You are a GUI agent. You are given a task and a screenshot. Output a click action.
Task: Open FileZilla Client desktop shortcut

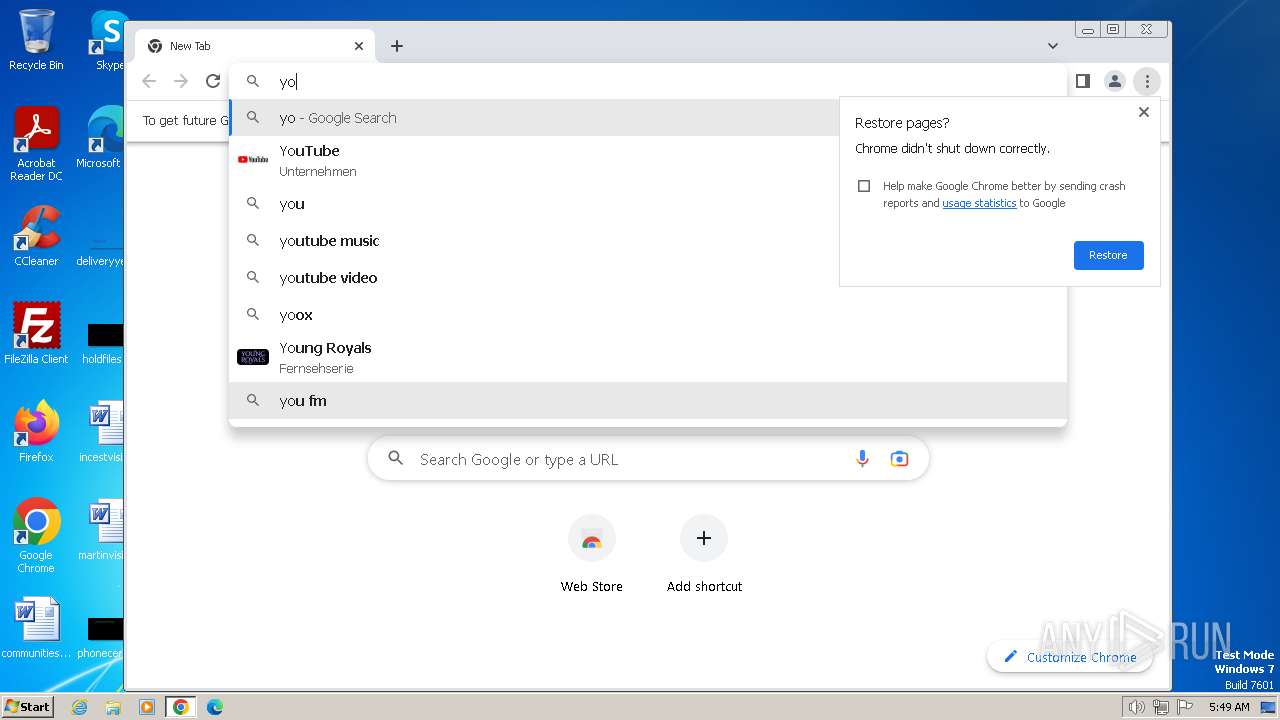pyautogui.click(x=36, y=333)
